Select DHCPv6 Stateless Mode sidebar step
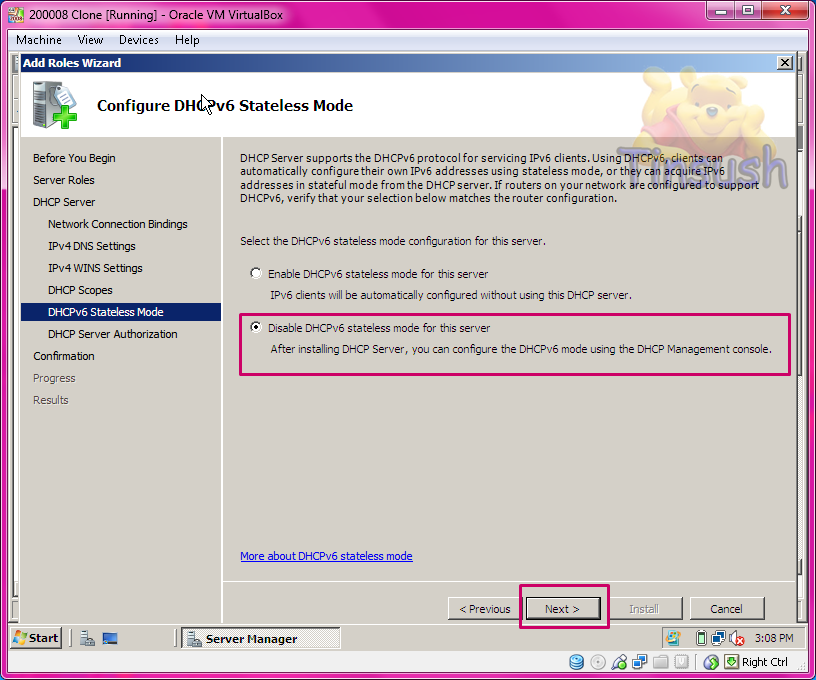The width and height of the screenshot is (816, 680). point(121,312)
